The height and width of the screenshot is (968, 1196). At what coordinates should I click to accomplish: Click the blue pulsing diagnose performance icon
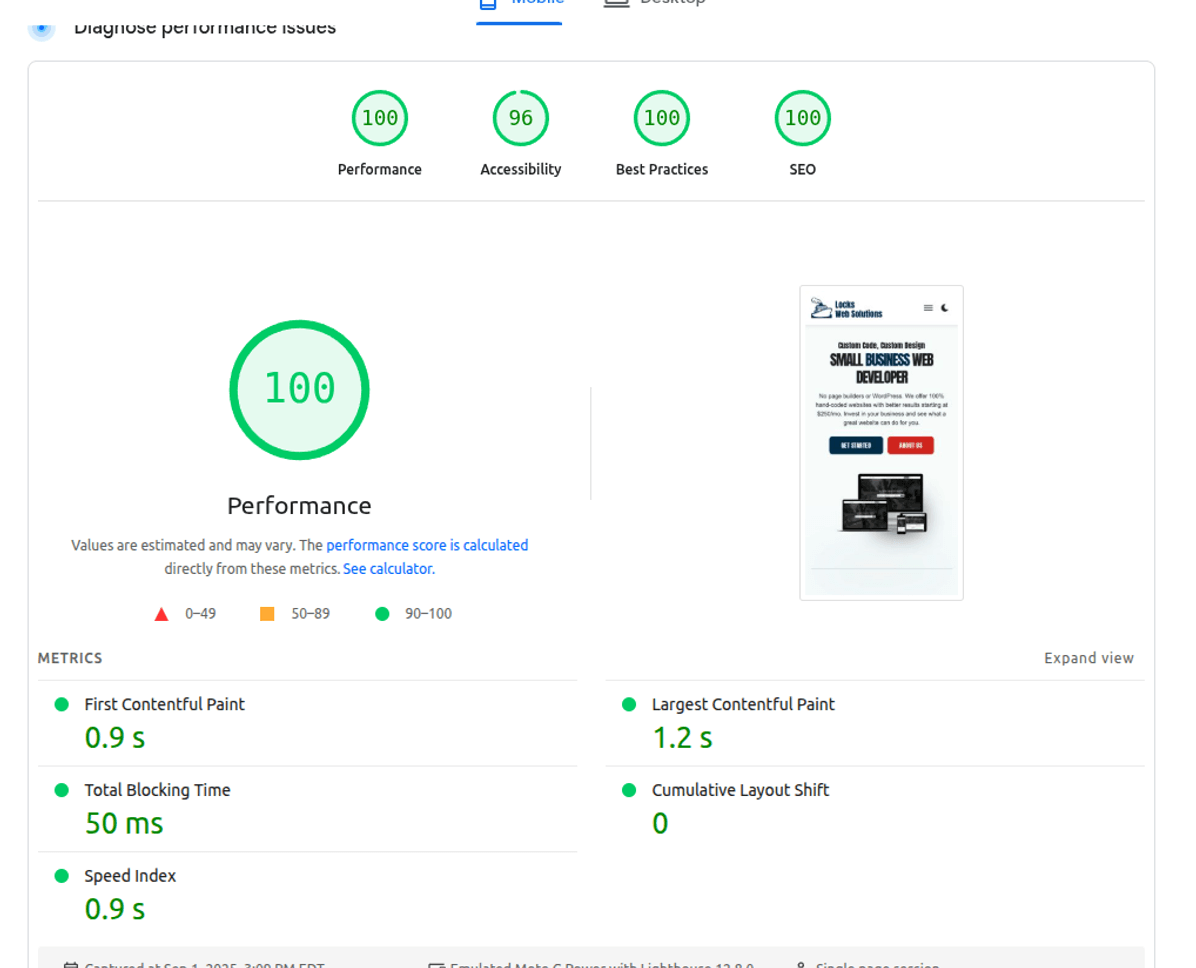coord(41,27)
